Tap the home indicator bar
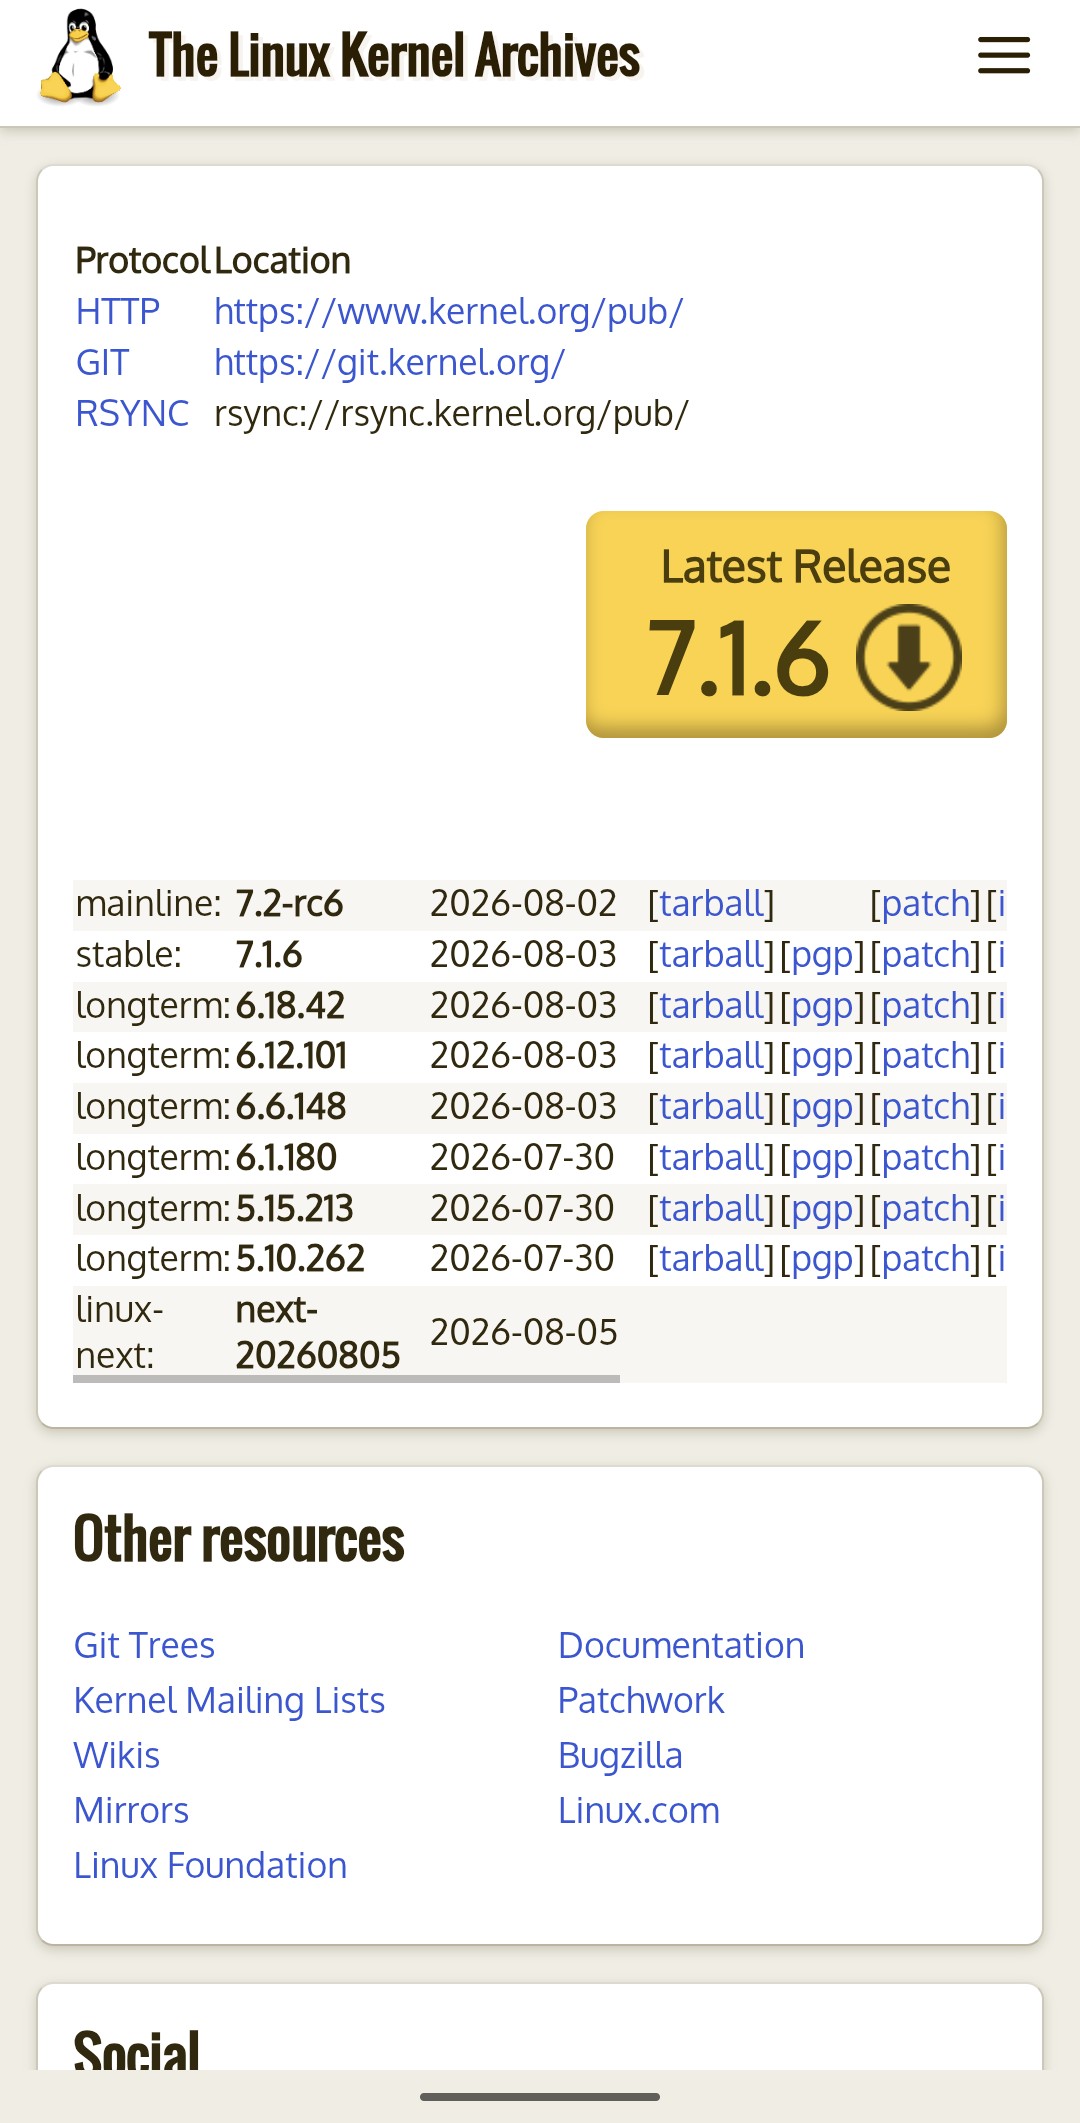This screenshot has height=2123, width=1080. 540,2097
